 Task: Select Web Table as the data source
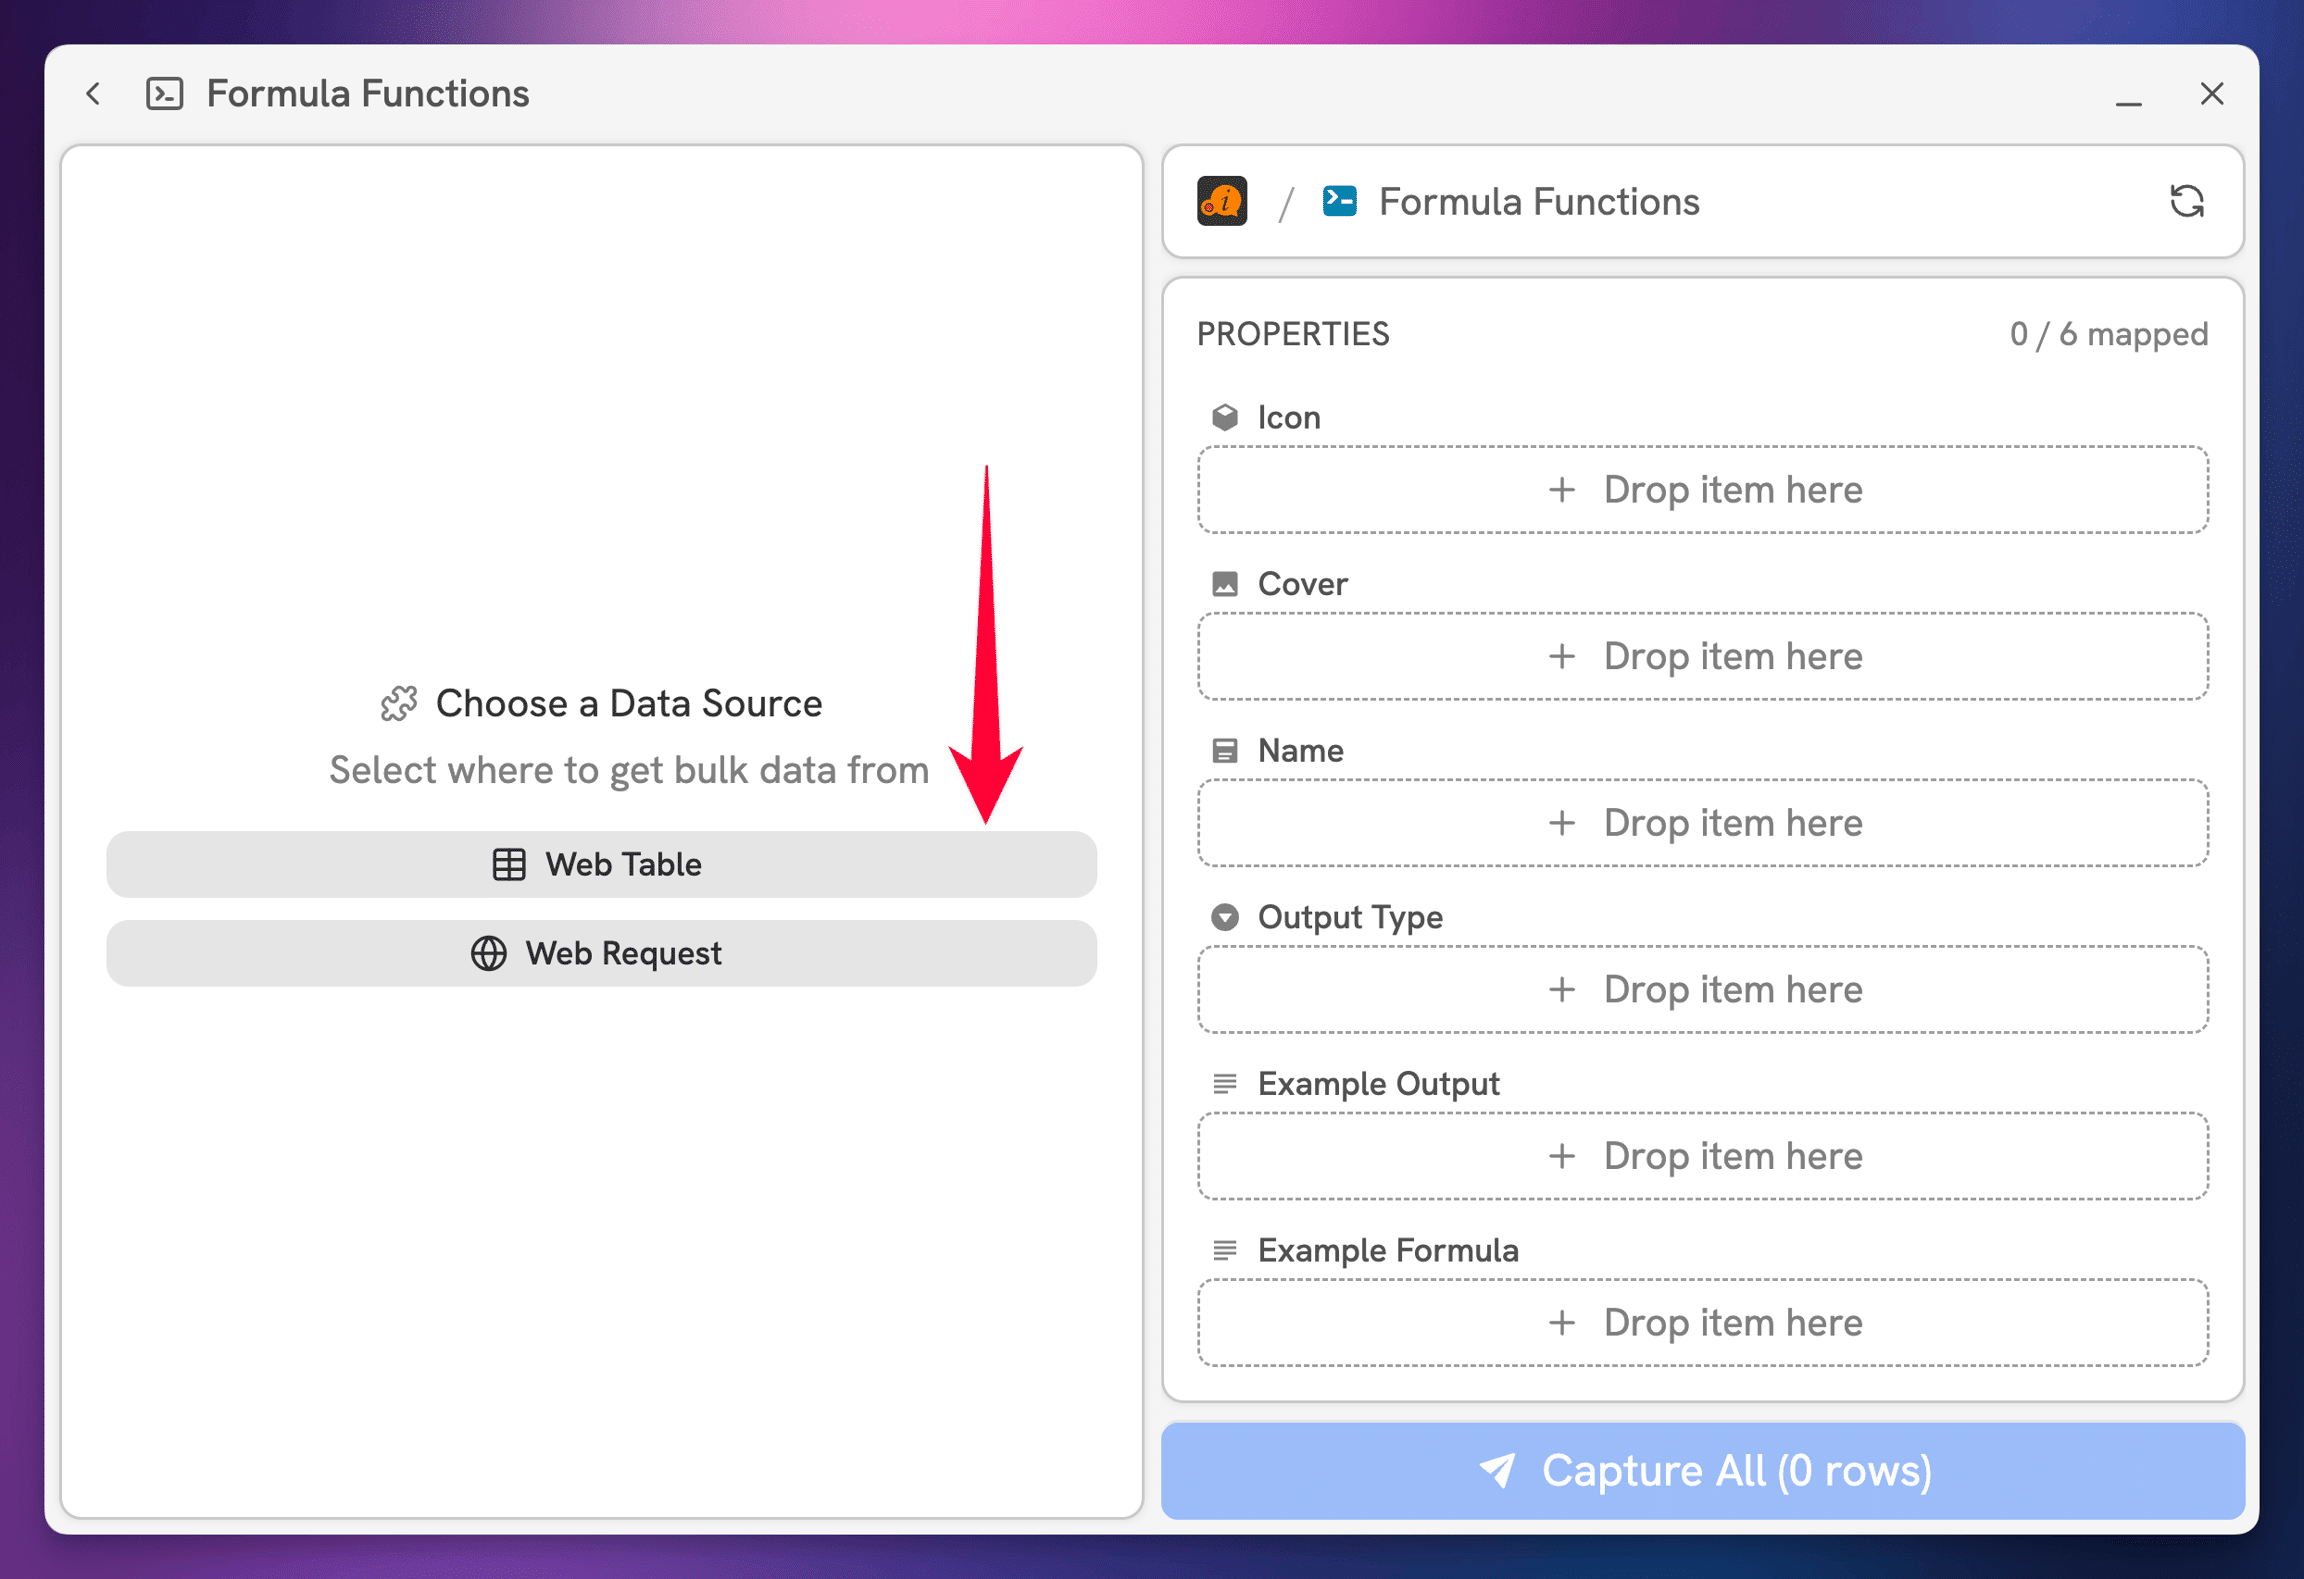pyautogui.click(x=601, y=864)
